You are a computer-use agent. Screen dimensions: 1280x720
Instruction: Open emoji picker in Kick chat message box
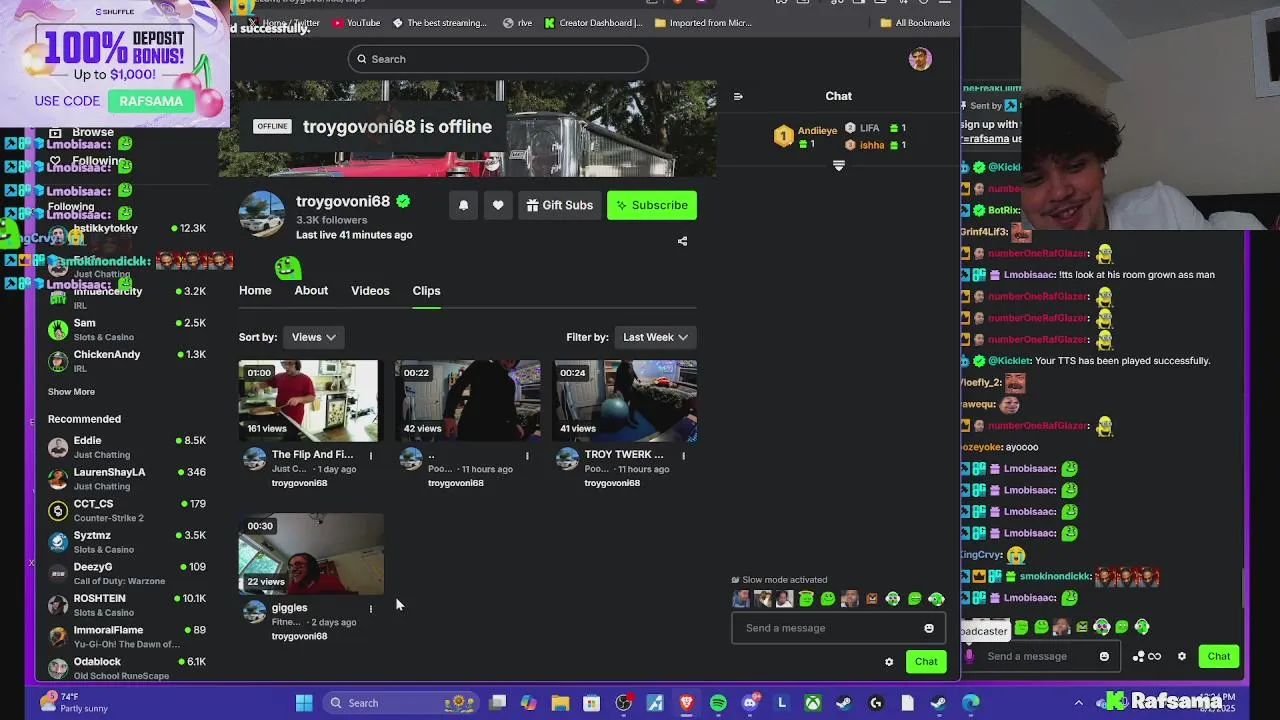tap(929, 628)
